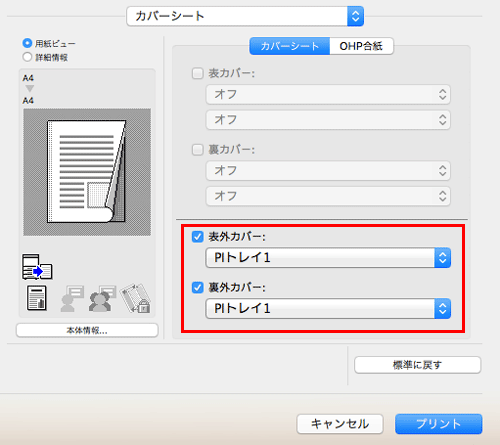Screen dimensions: 500x445
Task: Enable the 表カバー checkbox
Action: (198, 73)
